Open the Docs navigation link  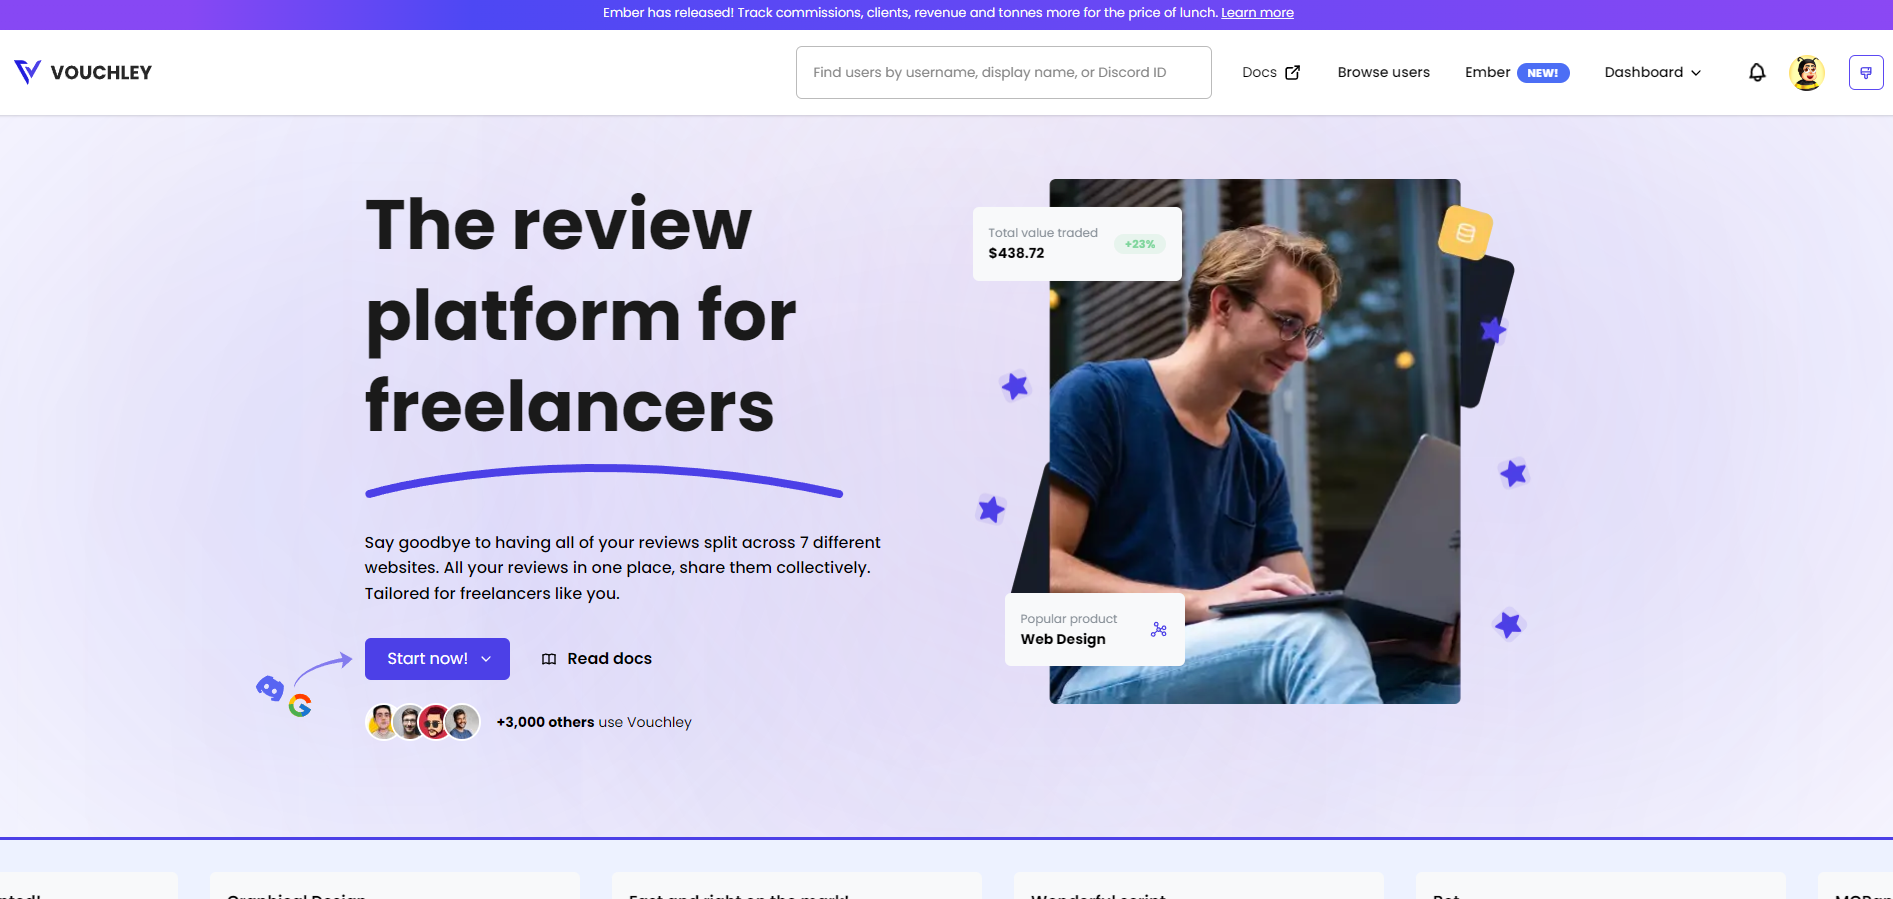click(x=1259, y=72)
